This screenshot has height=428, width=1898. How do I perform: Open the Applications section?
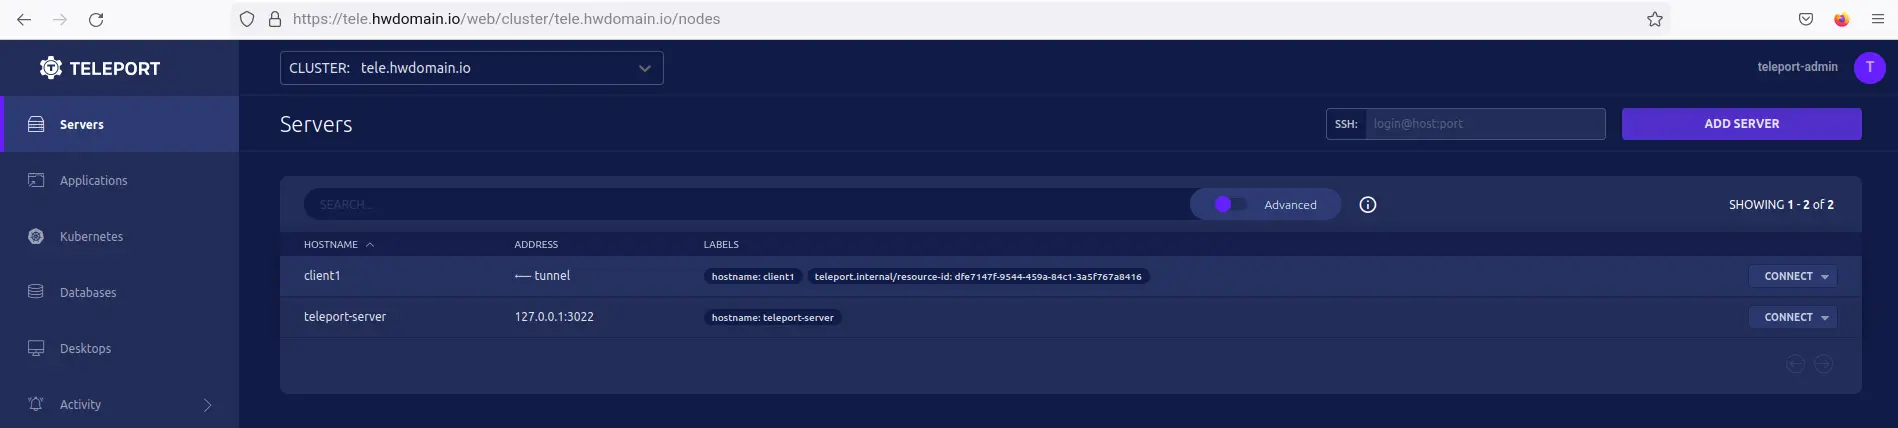click(120, 180)
